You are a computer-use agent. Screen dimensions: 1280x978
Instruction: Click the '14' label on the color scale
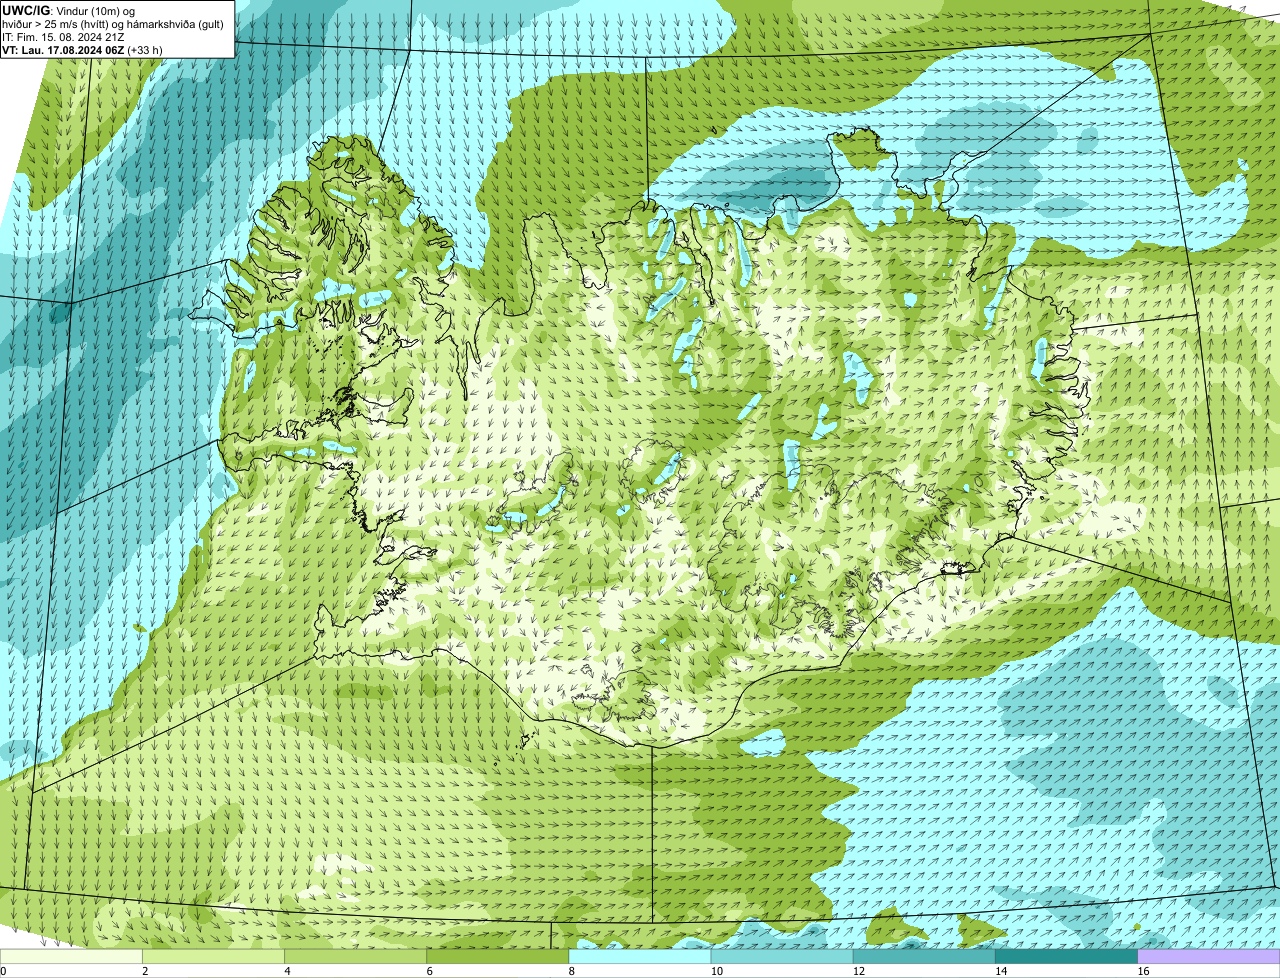point(1000,971)
